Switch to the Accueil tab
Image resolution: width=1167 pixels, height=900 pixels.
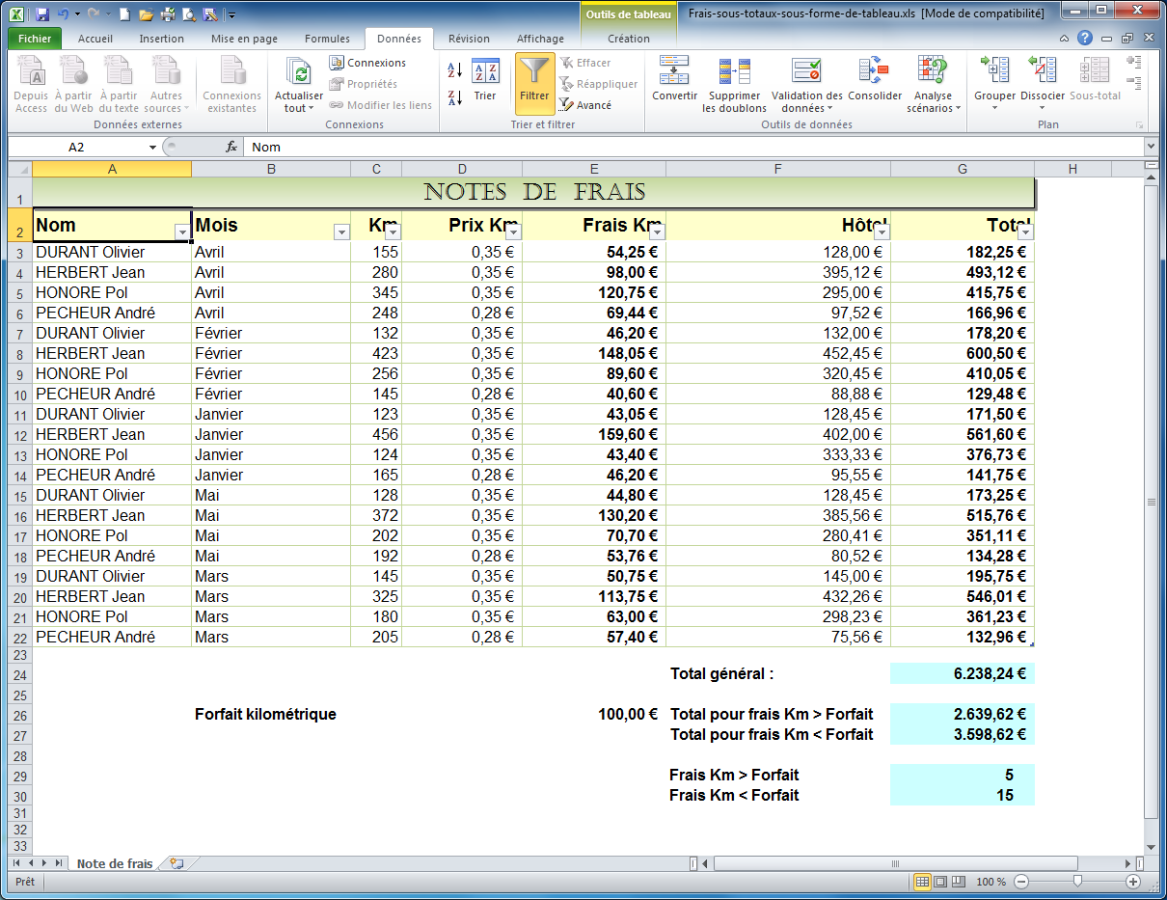pos(95,39)
